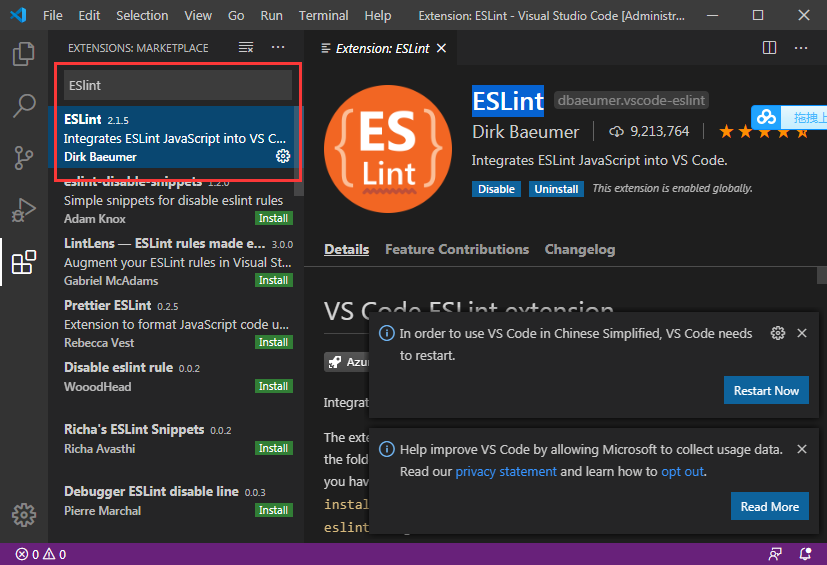Click the ESLint extension logo image
Screen dimensions: 827x565
(388, 149)
